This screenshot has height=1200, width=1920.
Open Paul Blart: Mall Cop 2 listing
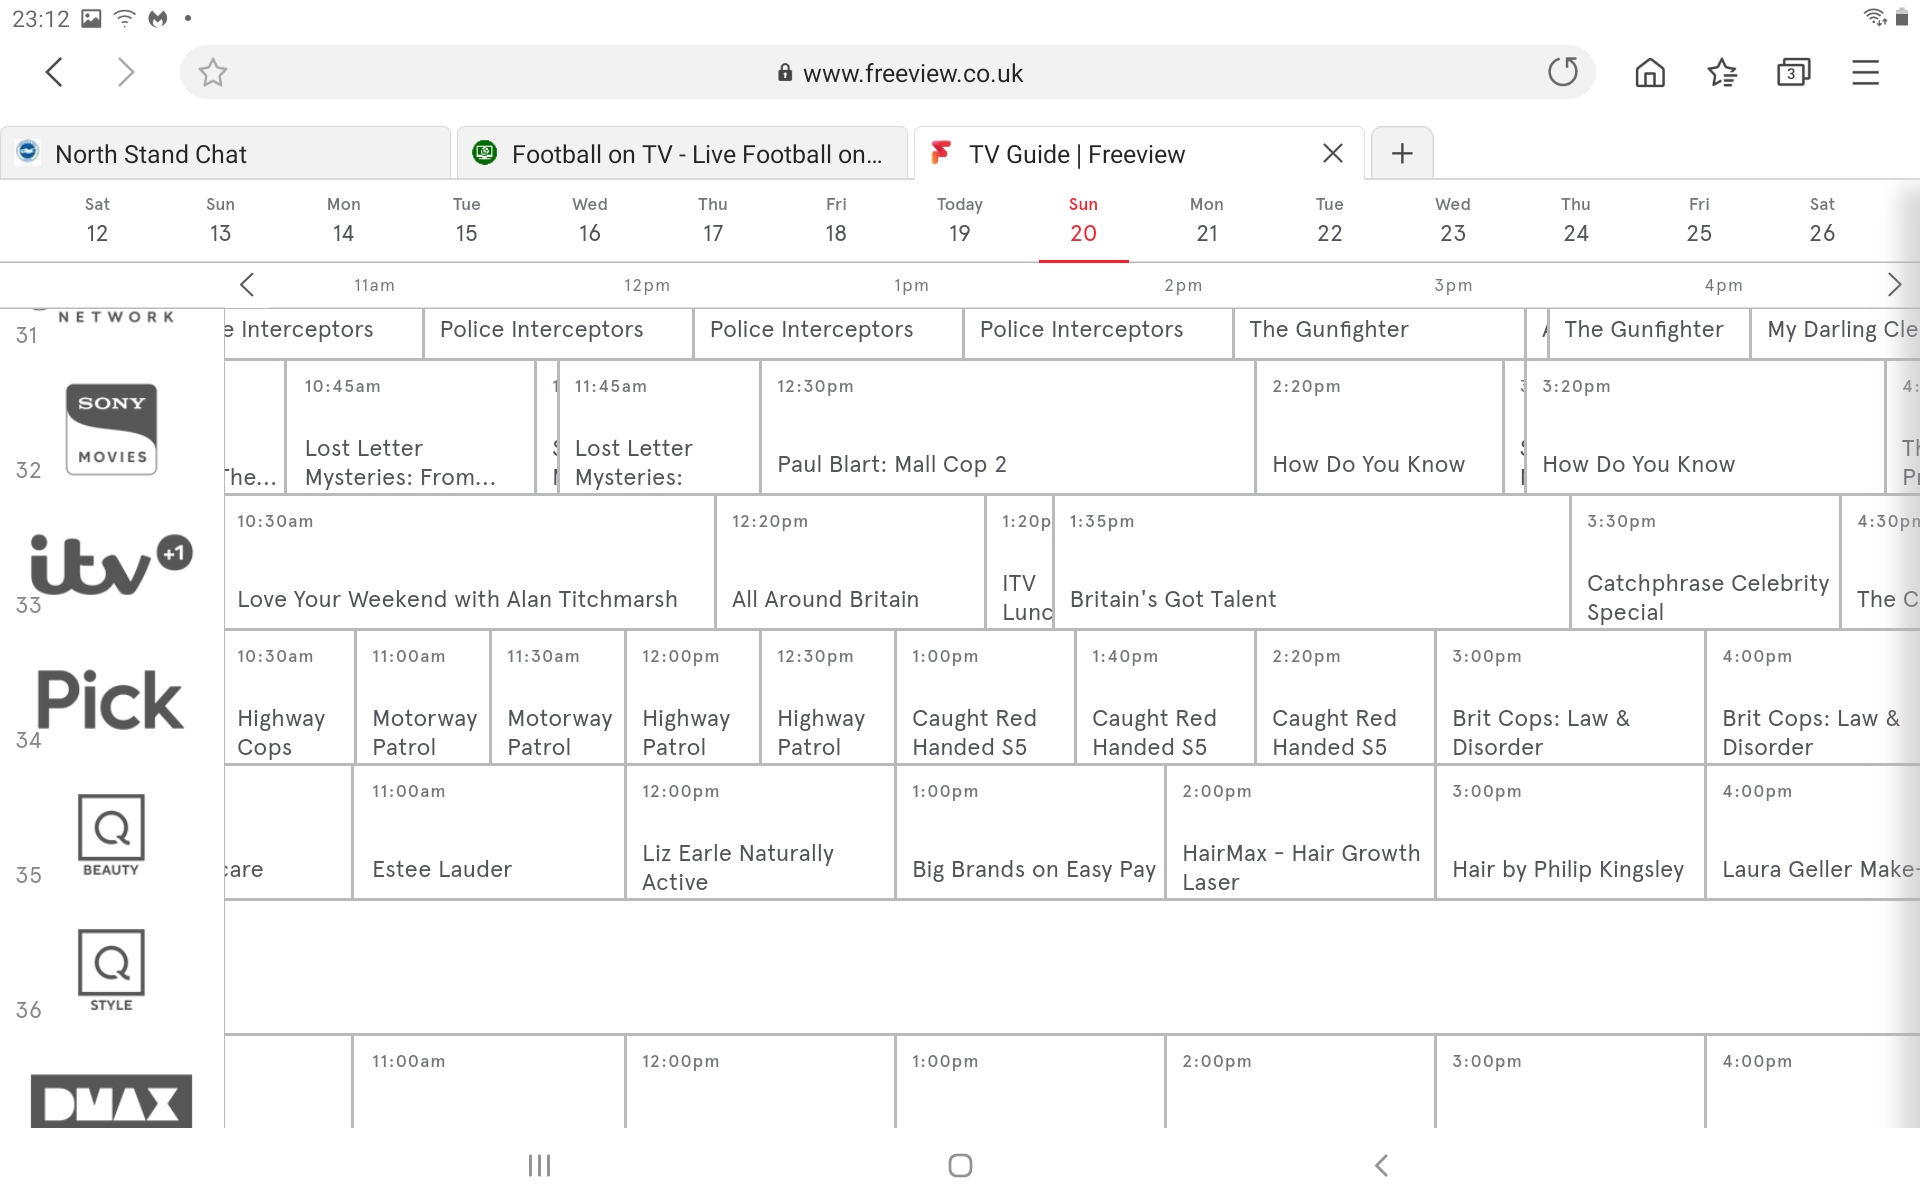pyautogui.click(x=1007, y=427)
